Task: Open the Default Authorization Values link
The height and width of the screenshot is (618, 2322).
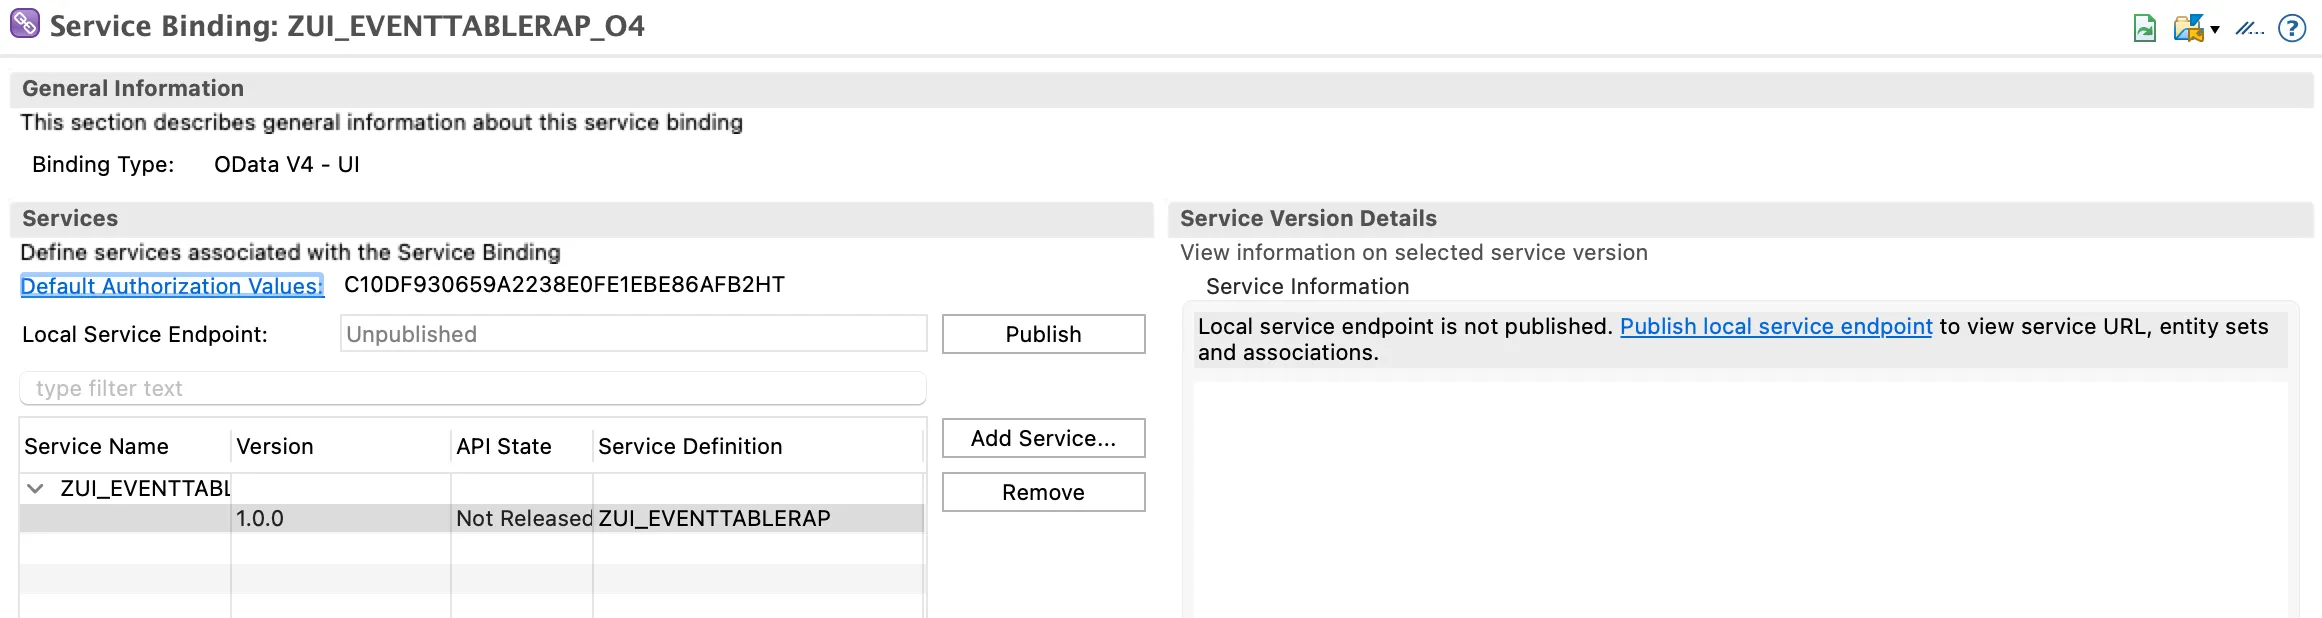Action: 172,286
